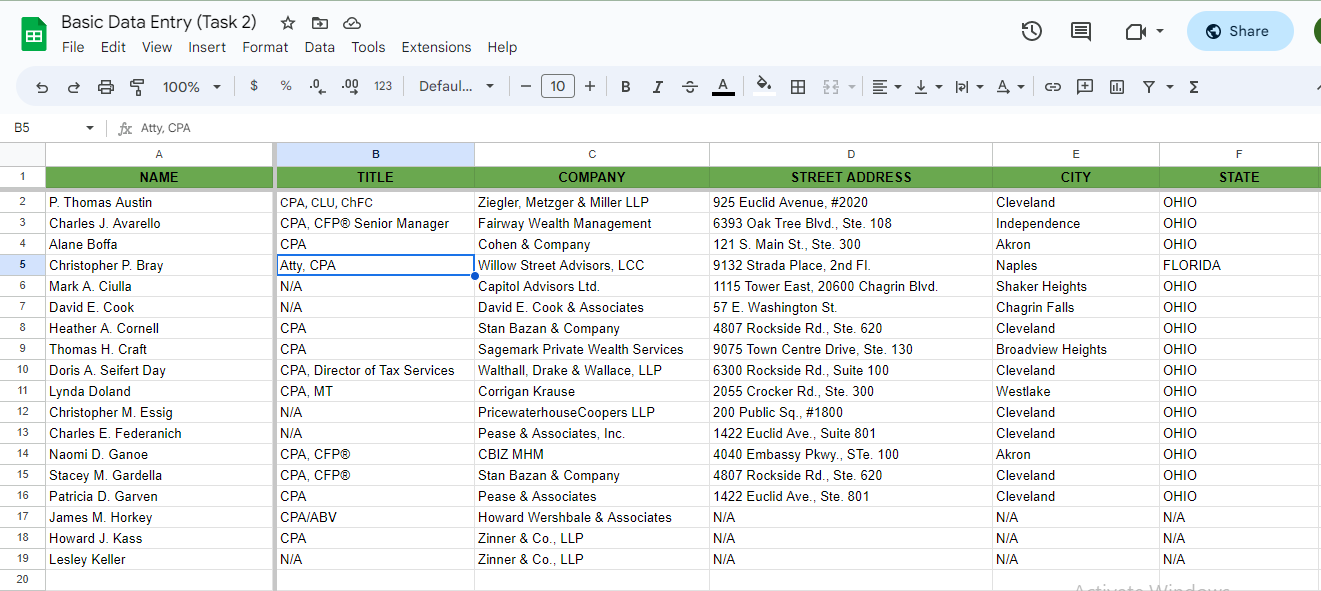Click the document title Basic Data Entry

tap(158, 22)
